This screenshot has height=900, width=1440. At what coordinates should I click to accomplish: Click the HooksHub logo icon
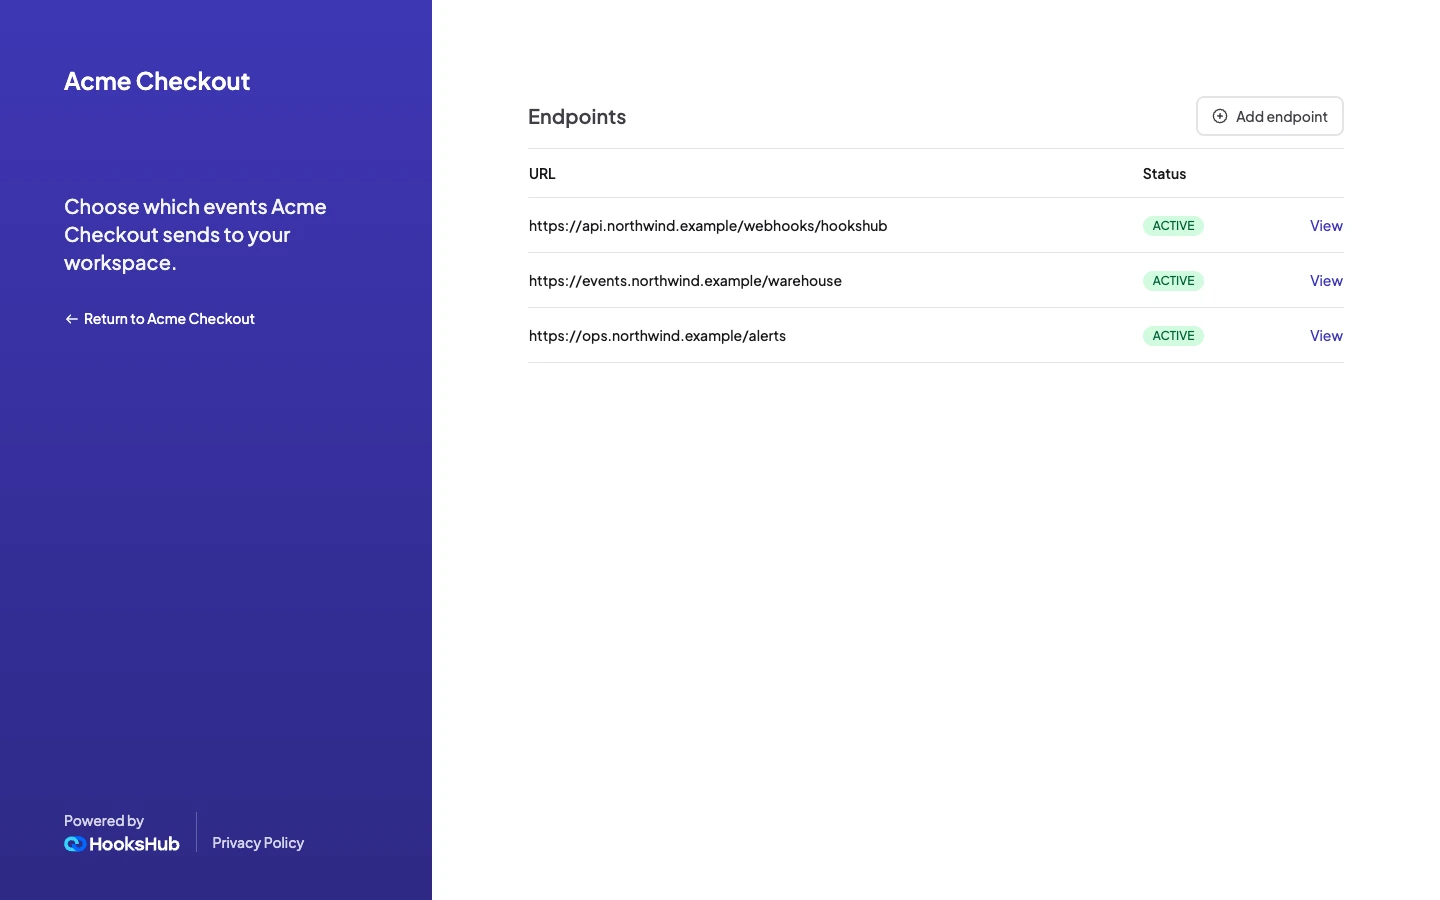point(75,844)
